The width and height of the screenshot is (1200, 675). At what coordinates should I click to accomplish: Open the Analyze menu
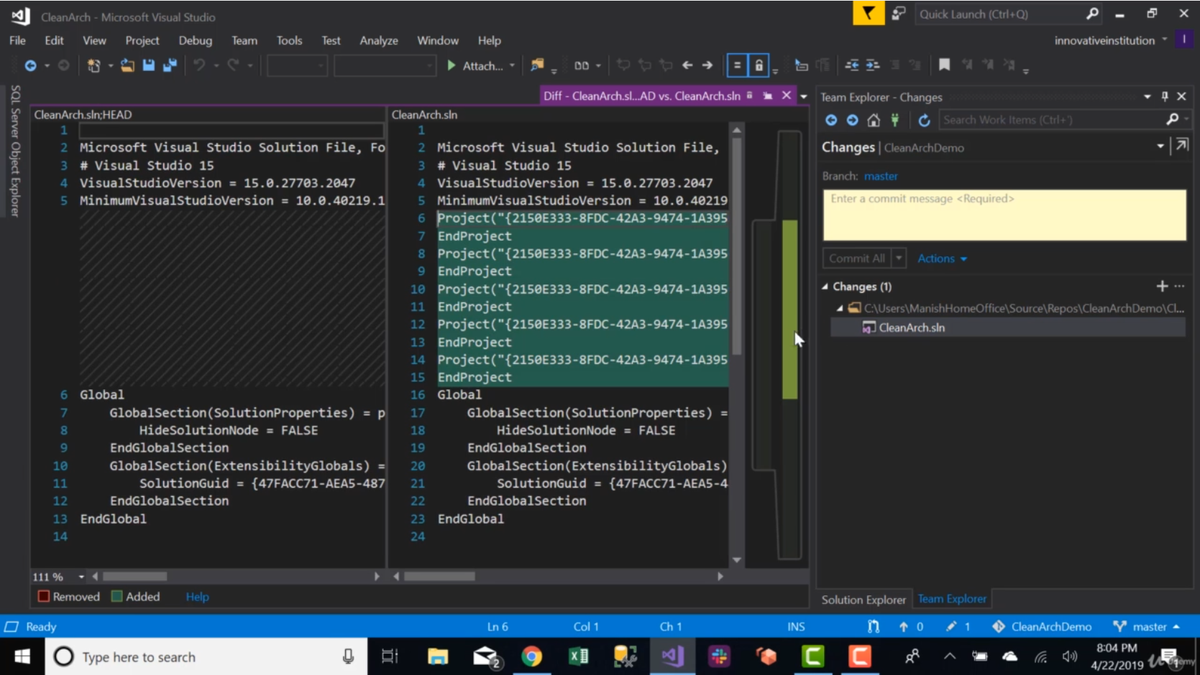[379, 41]
